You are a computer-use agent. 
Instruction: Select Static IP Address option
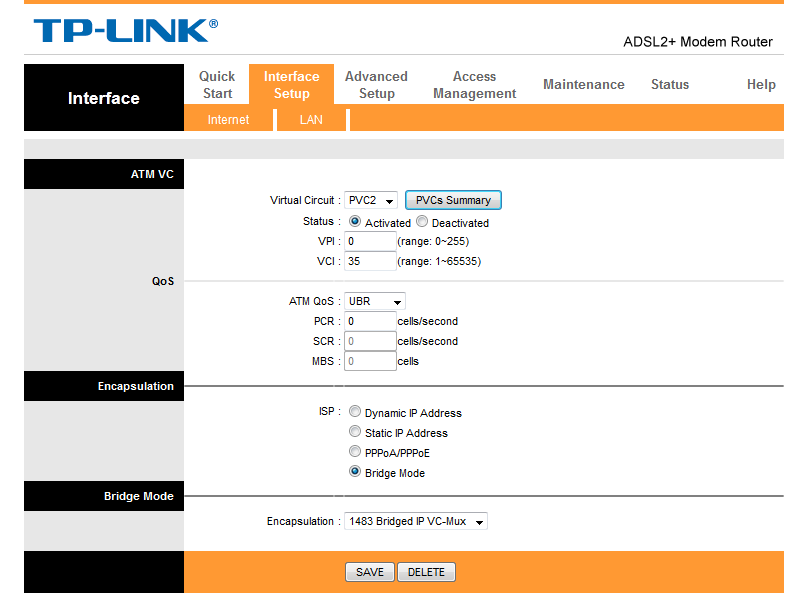click(x=355, y=431)
